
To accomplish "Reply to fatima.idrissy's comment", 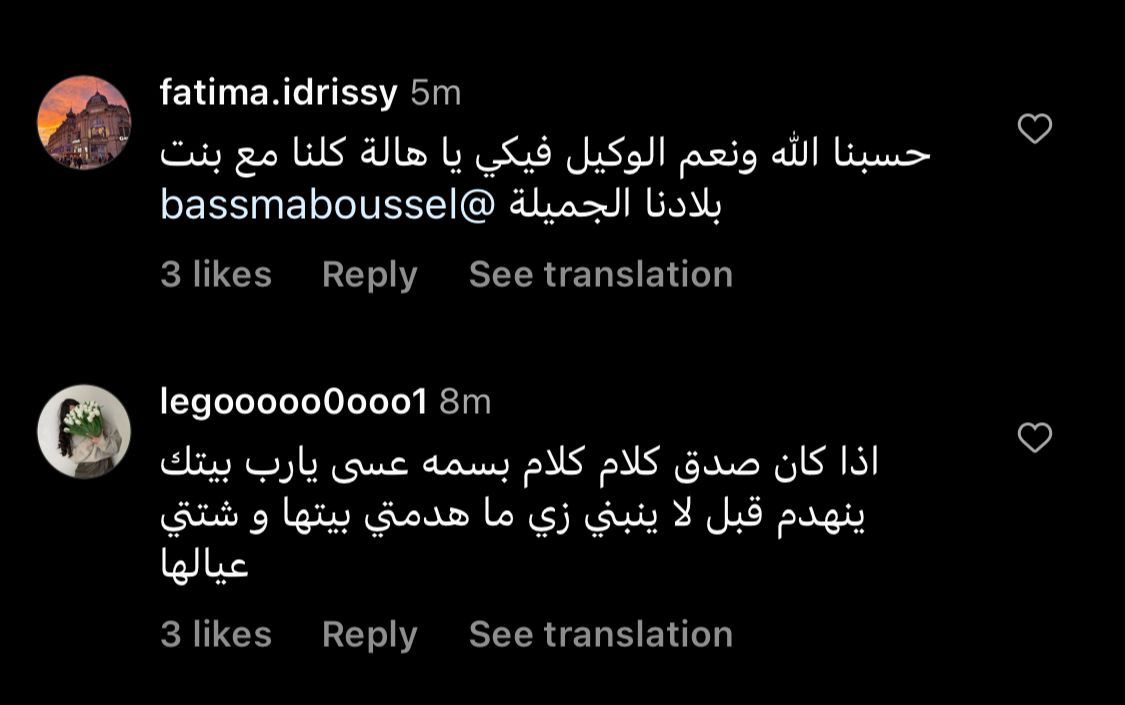I will (x=369, y=274).
